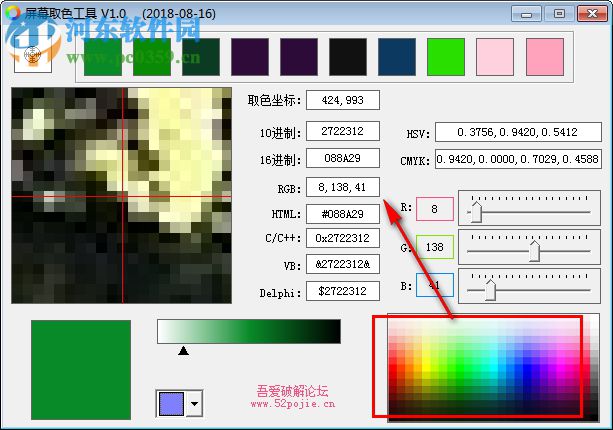The image size is (613, 430).
Task: Click the 取色坐标 label
Action: point(275,100)
